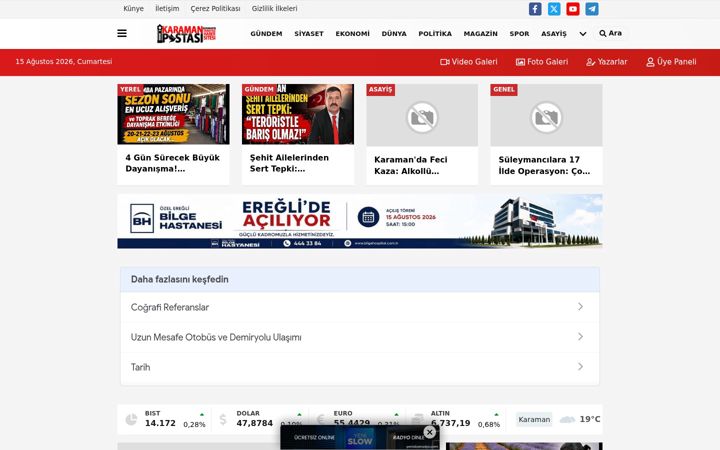This screenshot has width=720, height=450.
Task: Open the ASAYİŞ category in navbar
Action: point(554,34)
